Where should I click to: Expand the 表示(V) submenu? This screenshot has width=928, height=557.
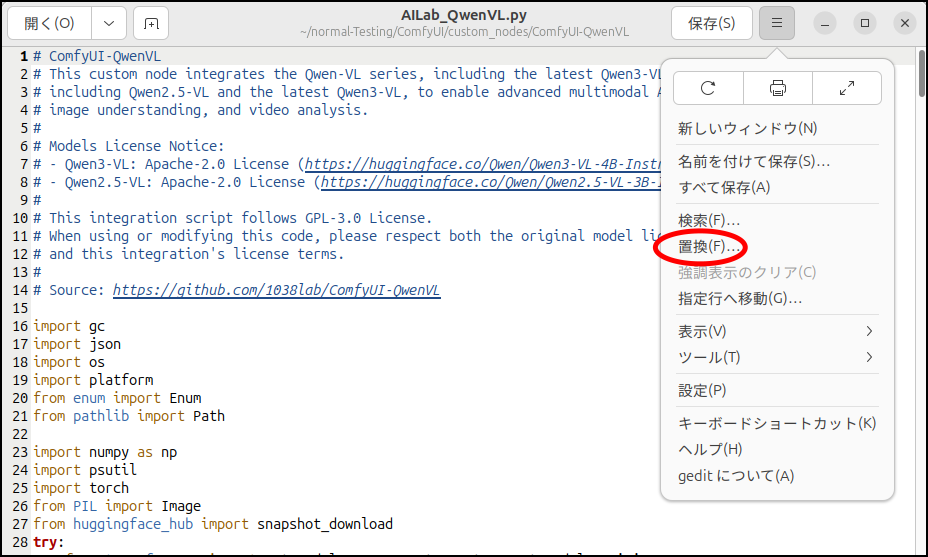pyautogui.click(x=776, y=331)
